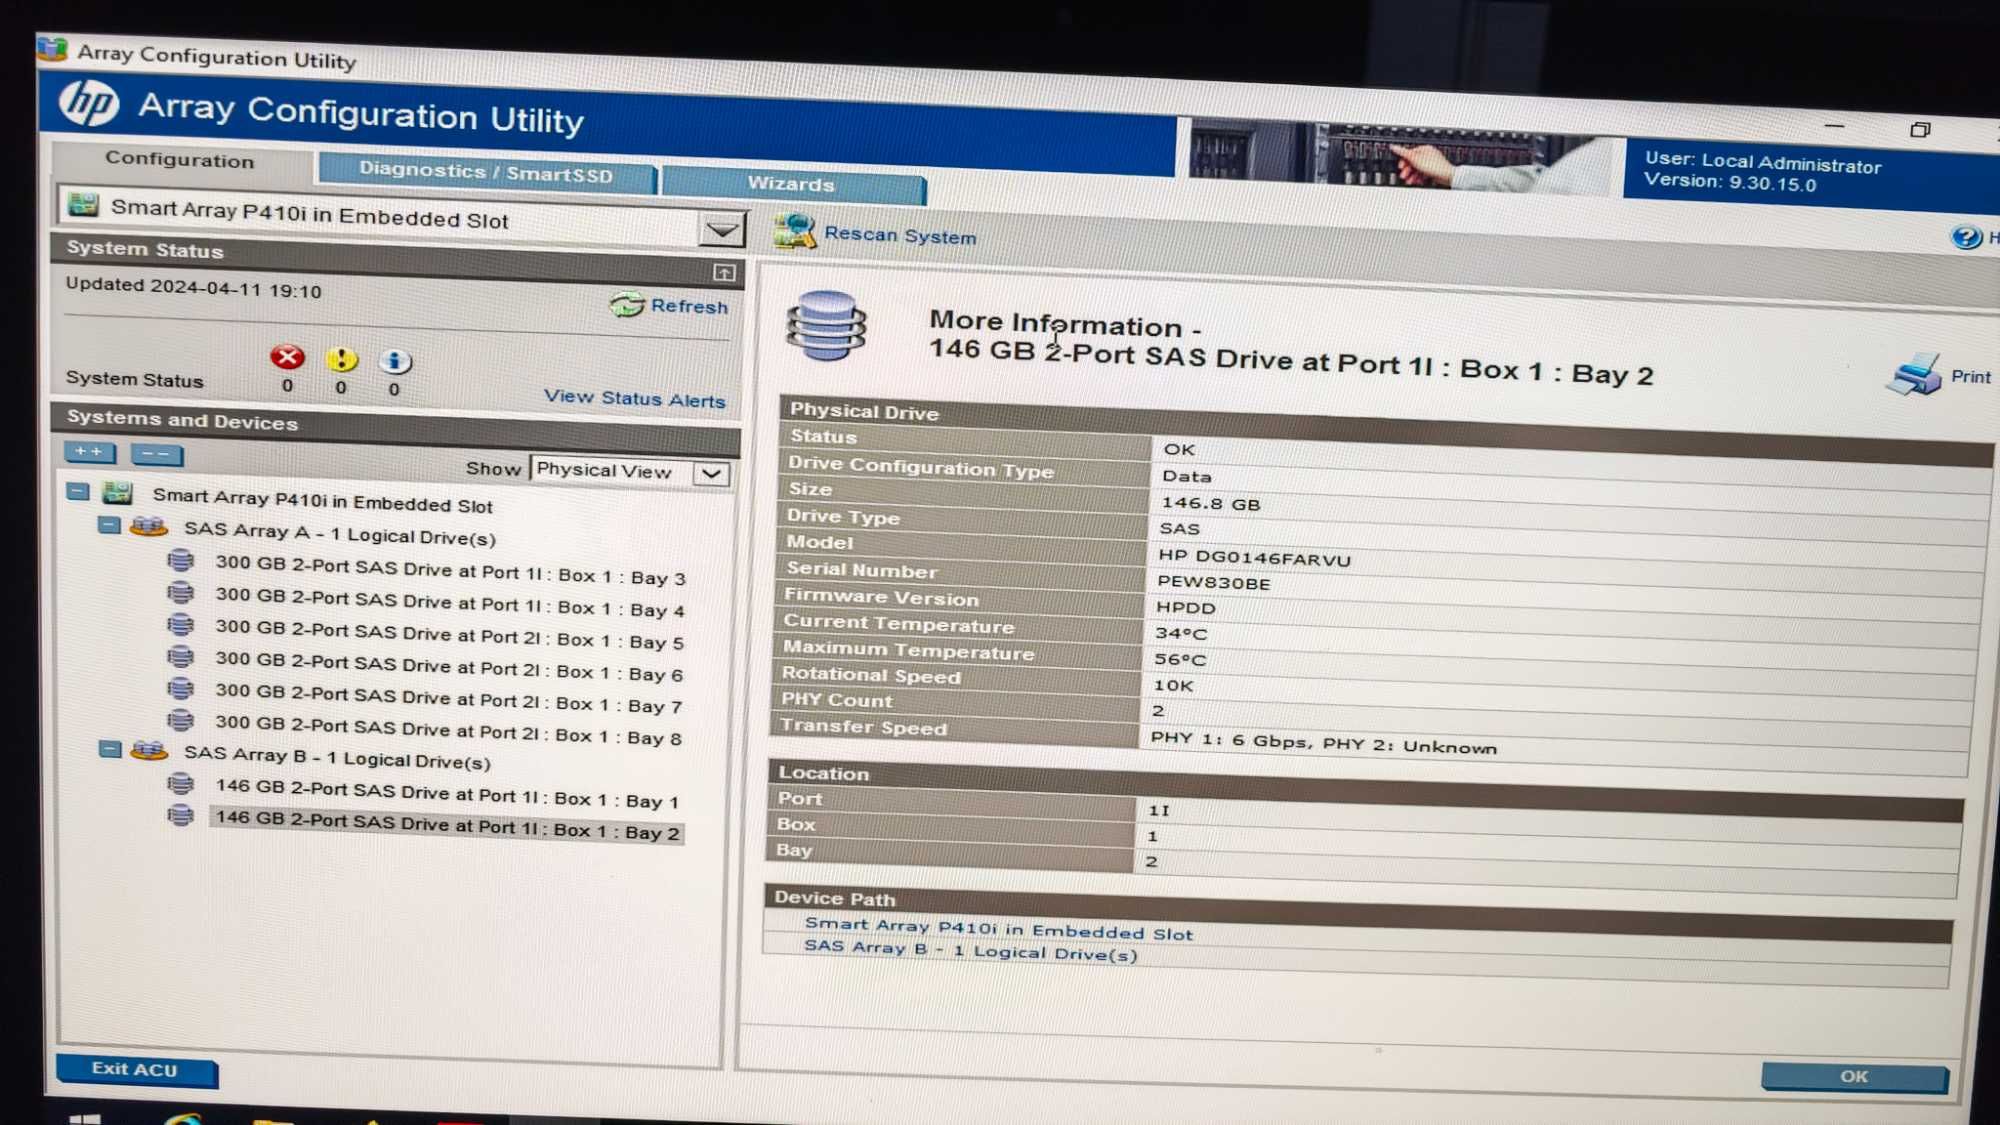The image size is (2000, 1125).
Task: Collapse the Smart Array P410i tree node
Action: pyautogui.click(x=77, y=491)
